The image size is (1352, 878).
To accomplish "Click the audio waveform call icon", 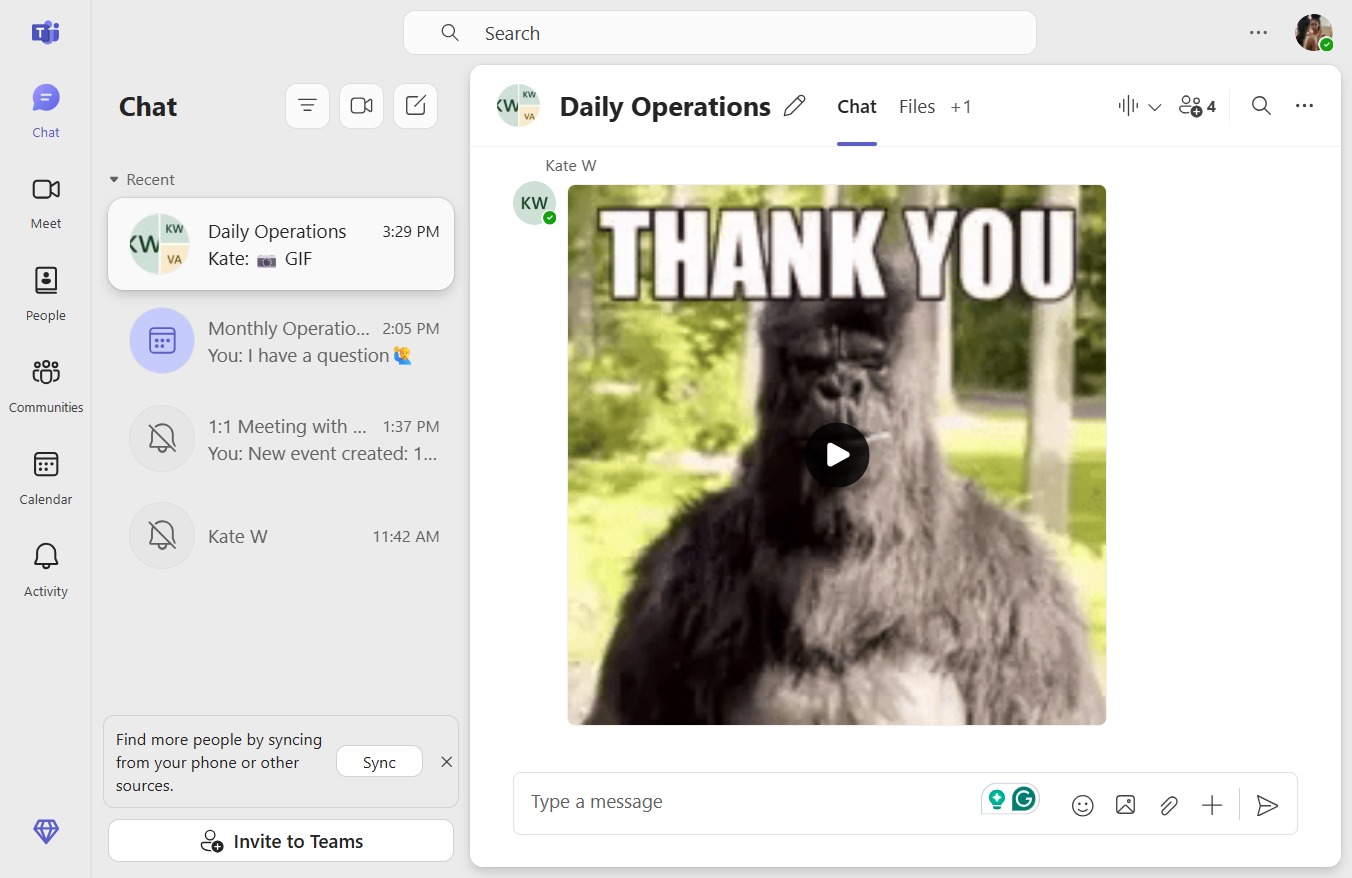I will pyautogui.click(x=1128, y=106).
